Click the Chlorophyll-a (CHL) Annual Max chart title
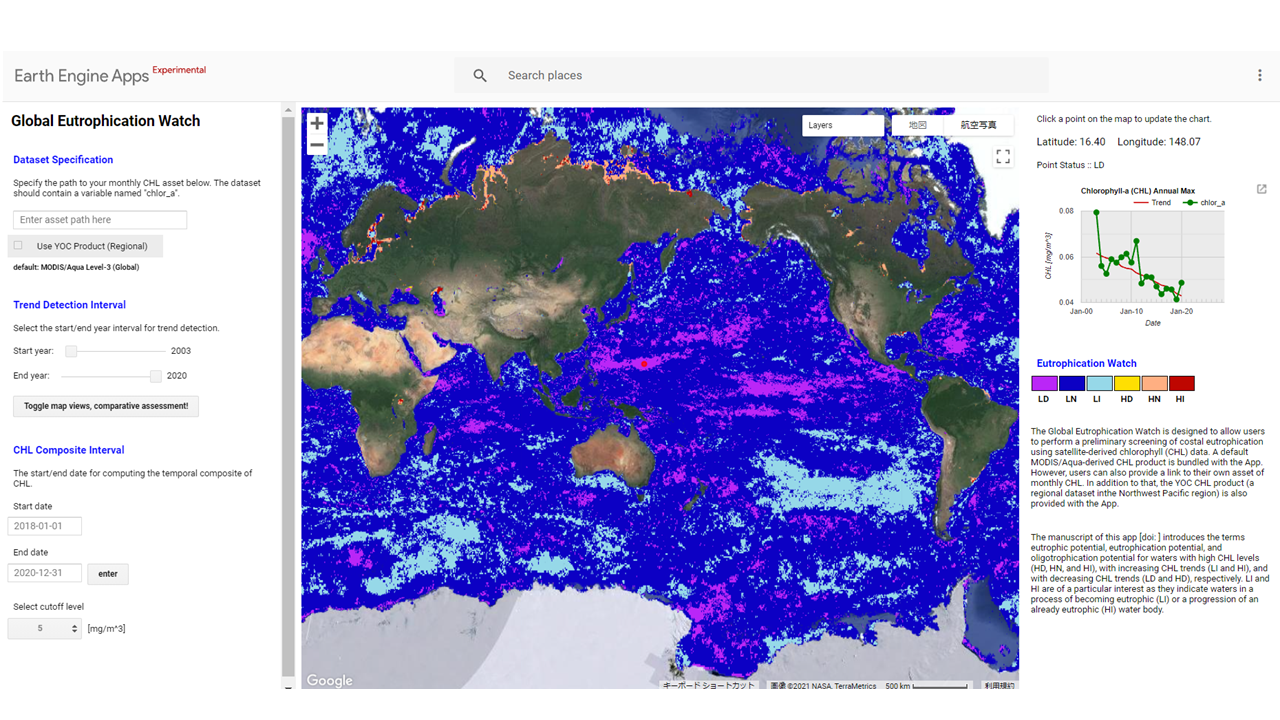1280x720 pixels. pyautogui.click(x=1137, y=191)
